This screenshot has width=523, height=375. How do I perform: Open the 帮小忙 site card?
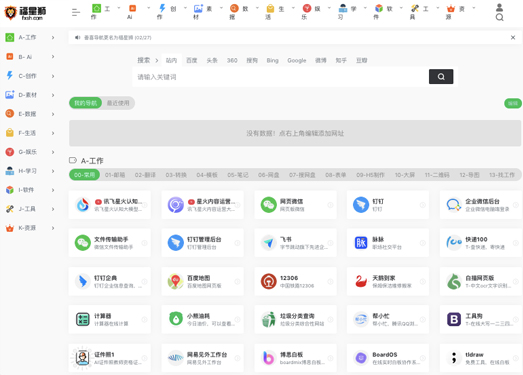[388, 320]
